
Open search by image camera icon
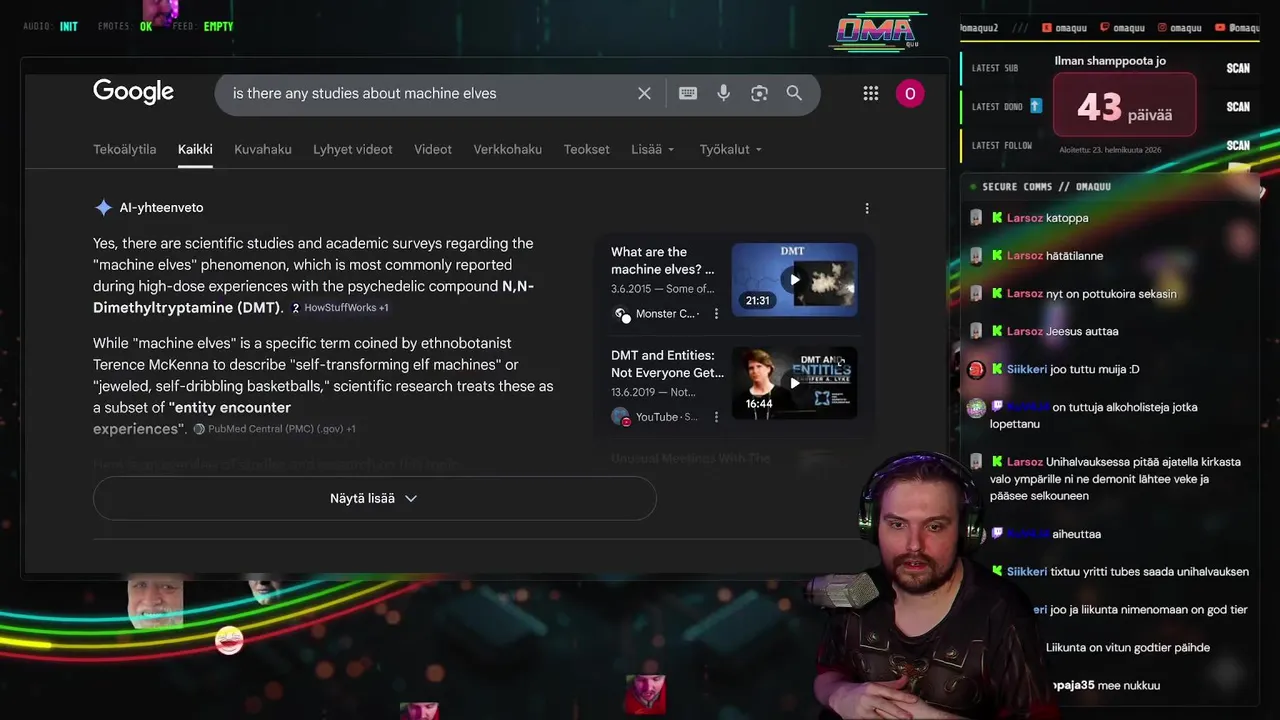(x=759, y=93)
